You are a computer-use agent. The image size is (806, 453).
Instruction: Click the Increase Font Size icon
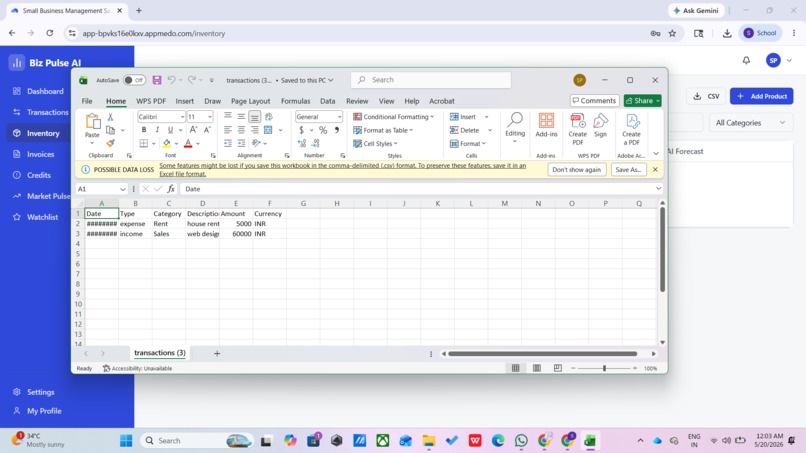[x=193, y=130]
